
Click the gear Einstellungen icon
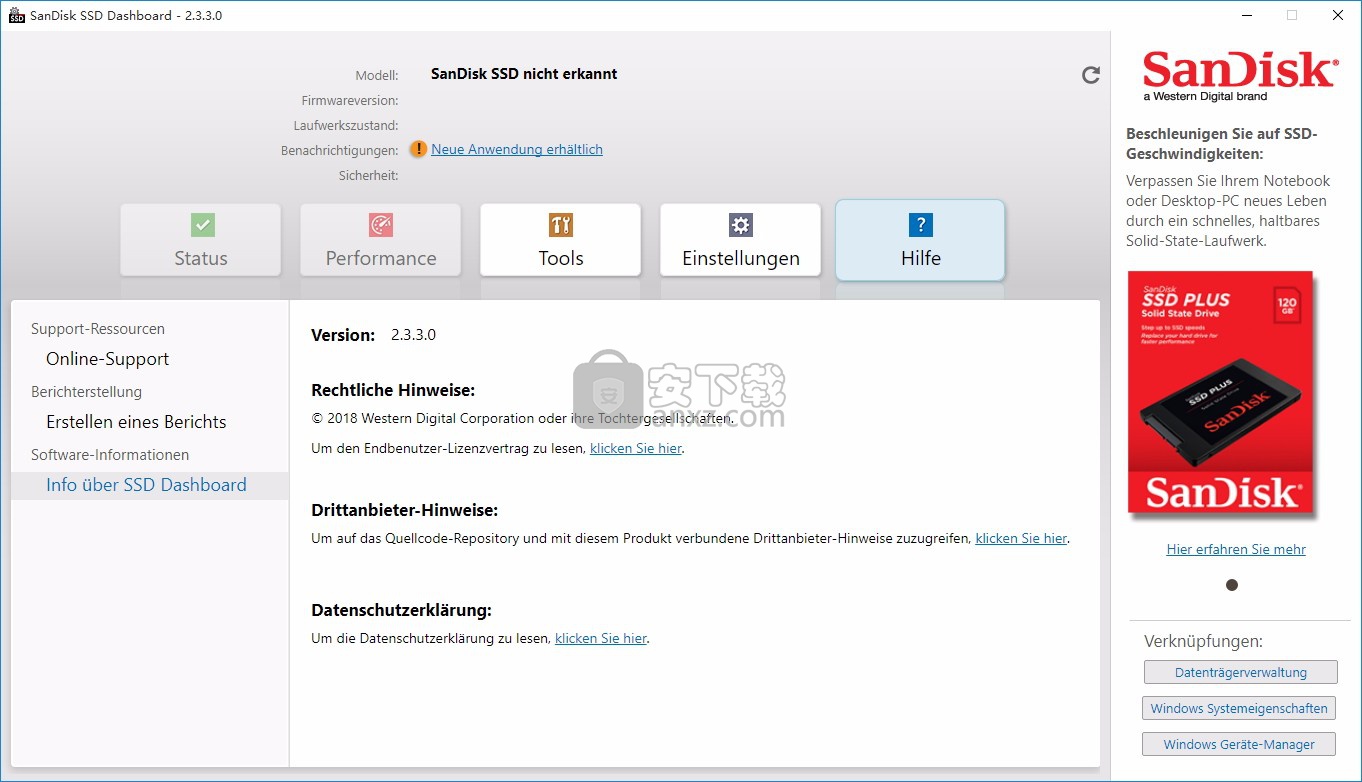coord(740,225)
